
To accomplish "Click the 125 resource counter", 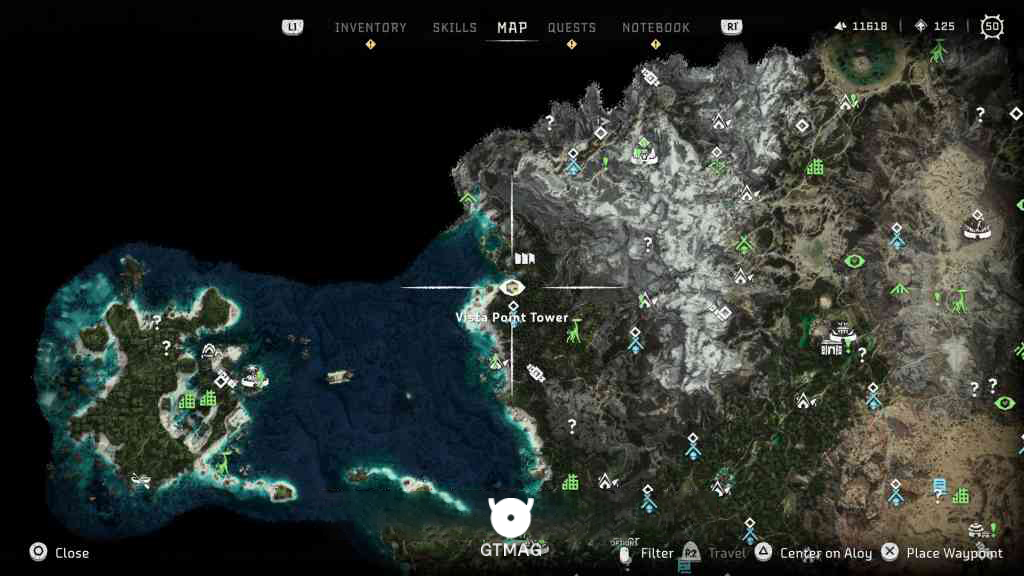I will pos(944,26).
